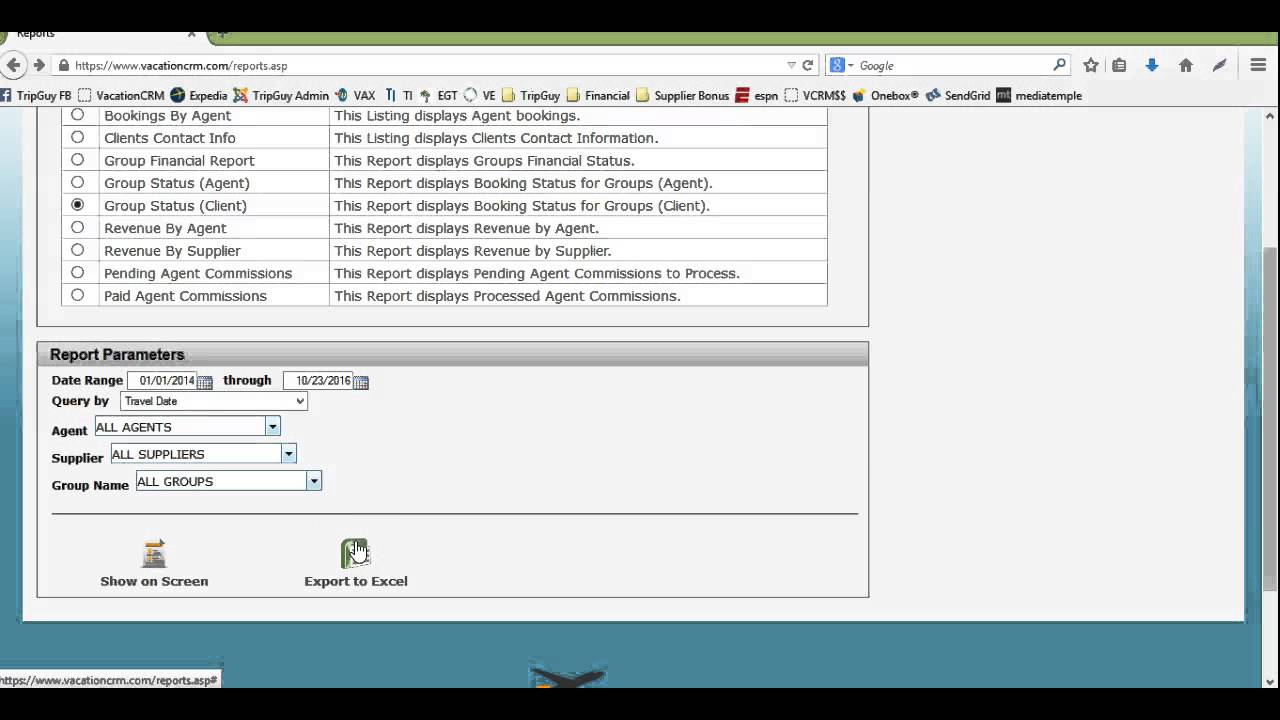Image resolution: width=1280 pixels, height=720 pixels.
Task: Click the browser home icon
Action: (x=1186, y=65)
